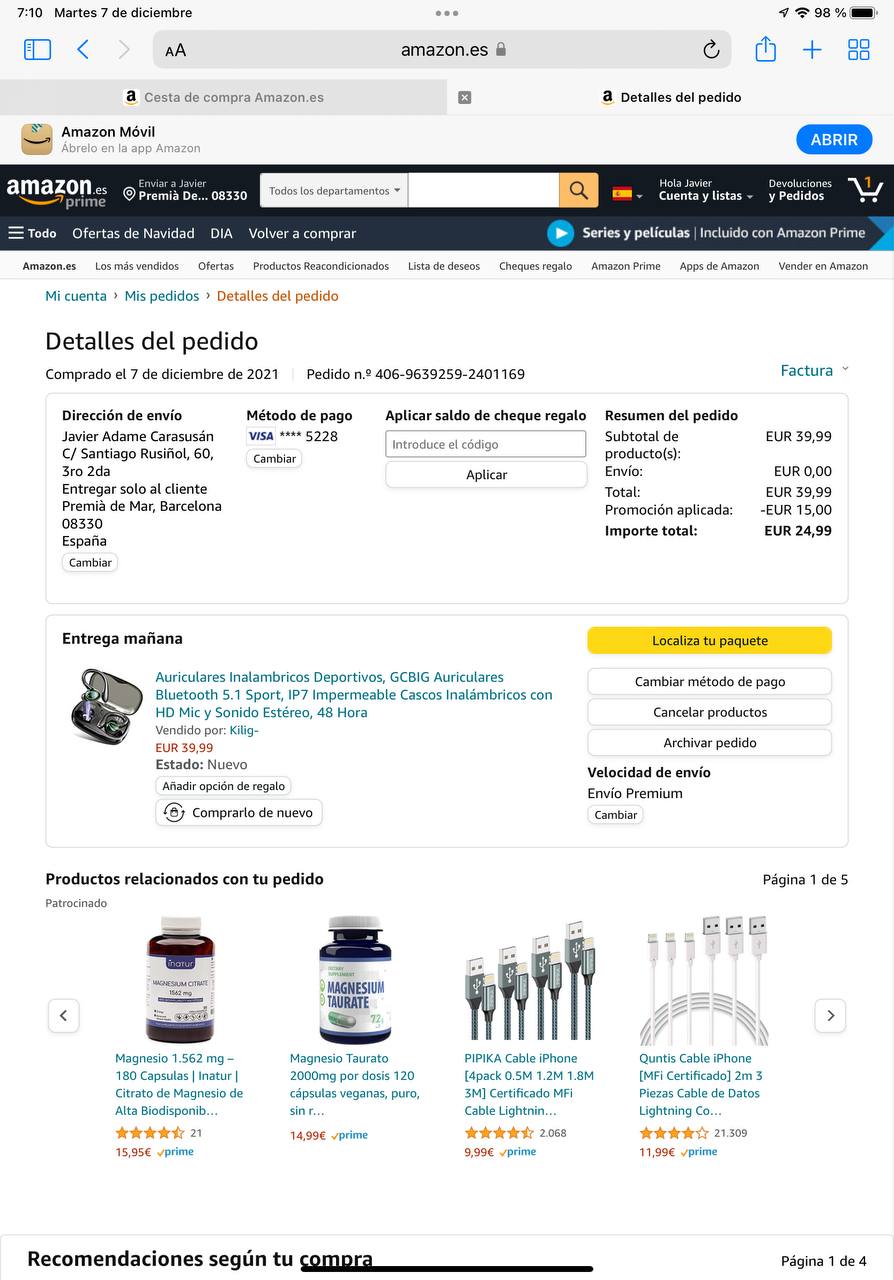
Task: Open the Todo hamburger menu
Action: tap(32, 233)
